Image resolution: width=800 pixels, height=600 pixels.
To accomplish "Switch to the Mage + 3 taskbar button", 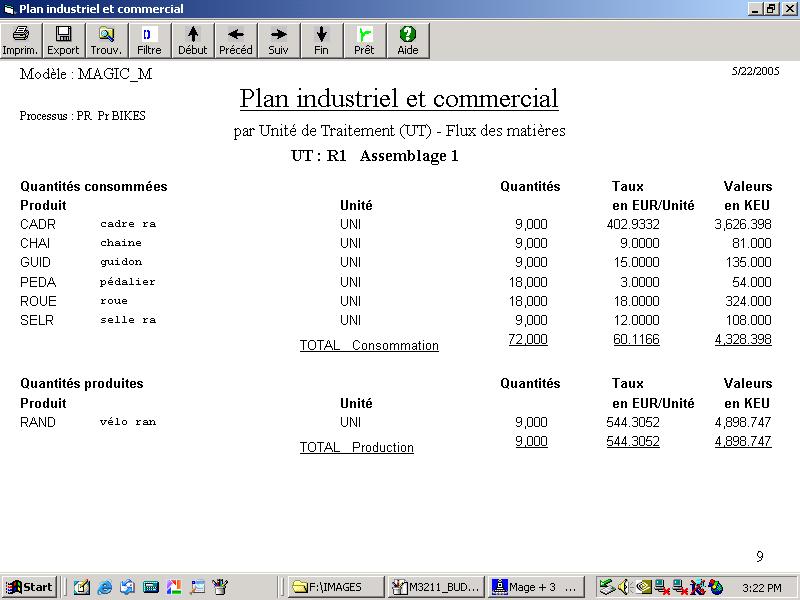I will 535,587.
